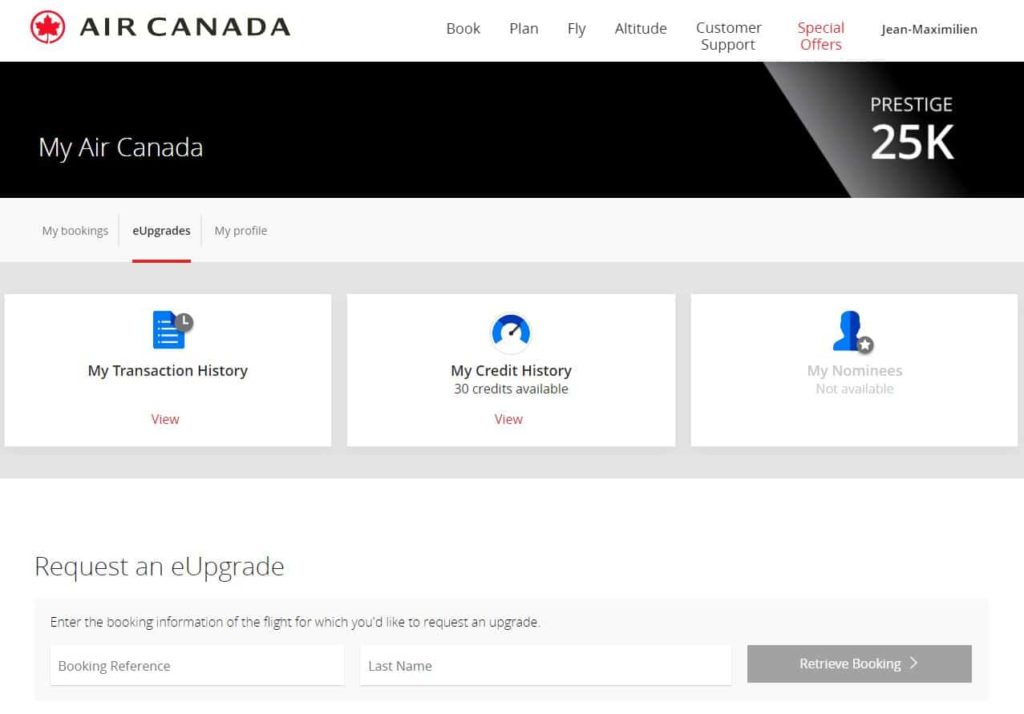The height and width of the screenshot is (714, 1024).
Task: Open the Plan menu
Action: 524,28
